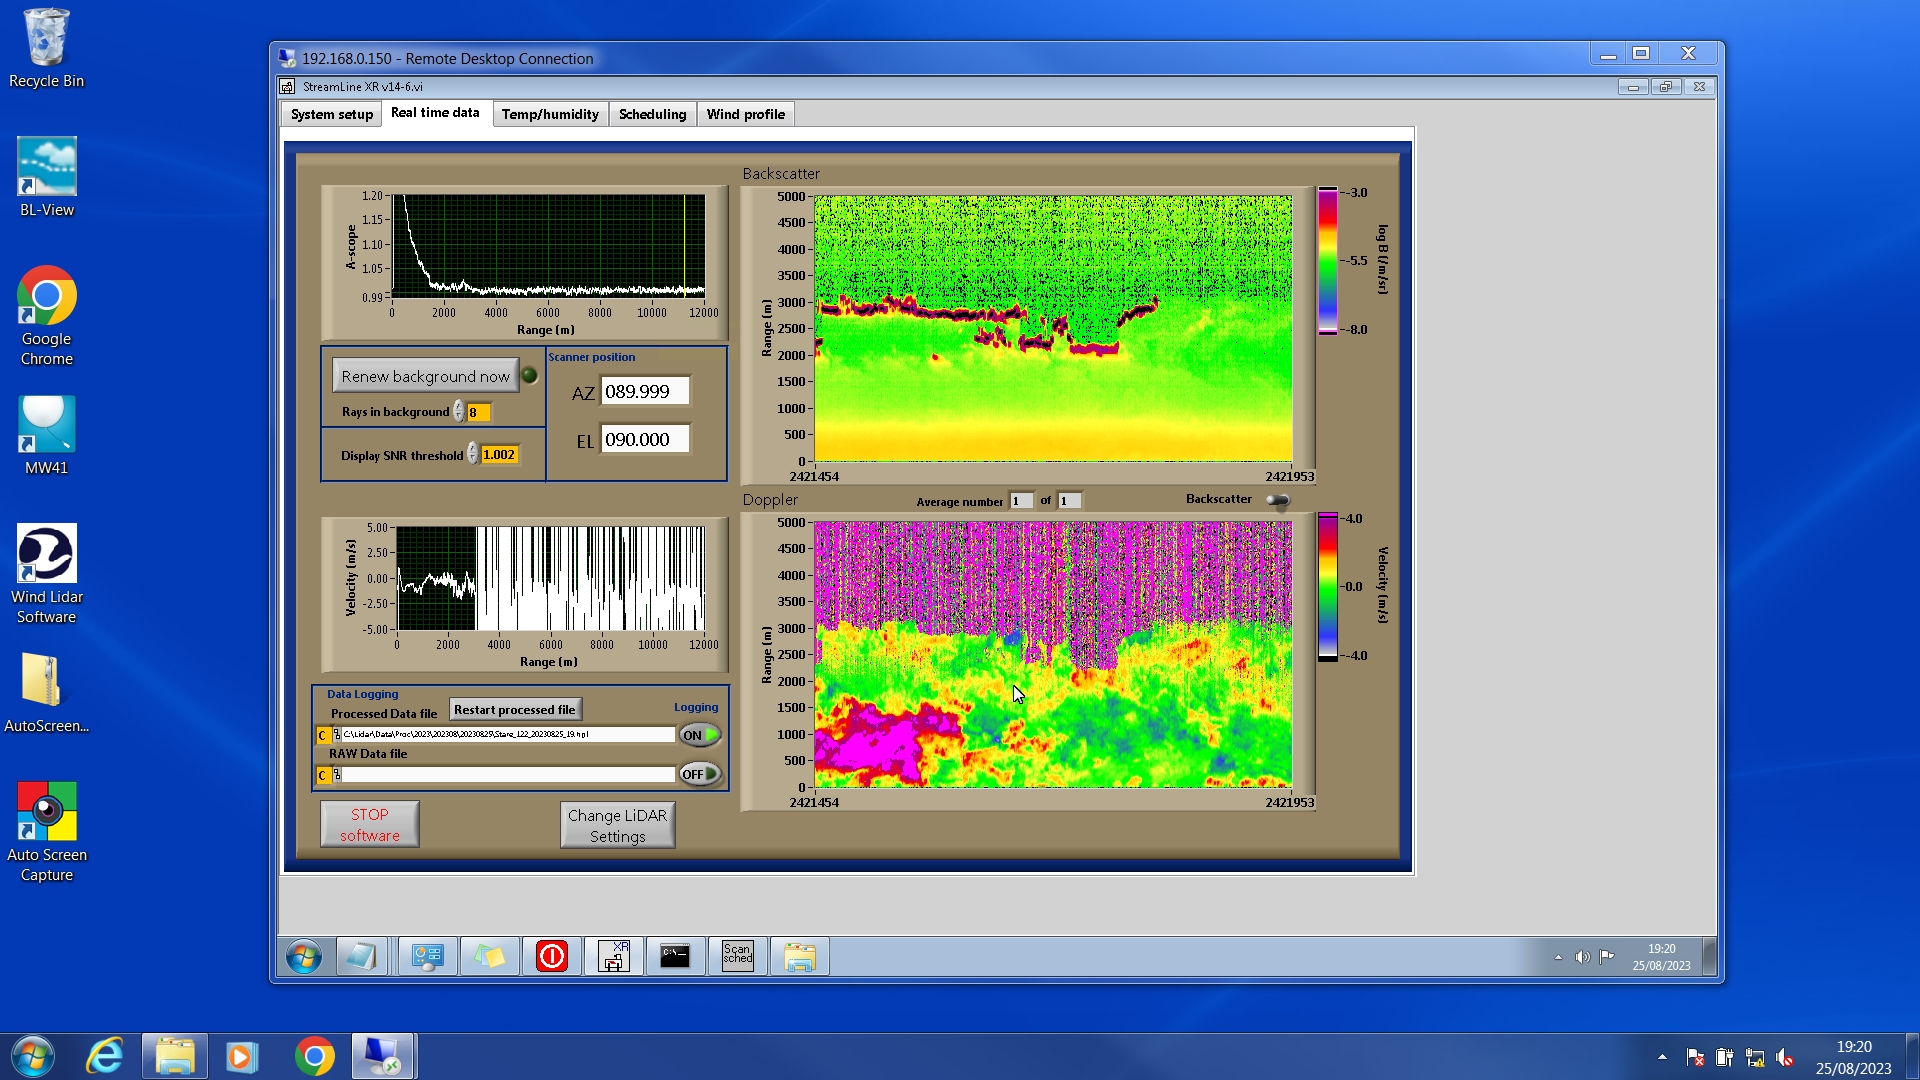The height and width of the screenshot is (1080, 1920).
Task: Click the BL-View desktop shortcut
Action: 46,178
